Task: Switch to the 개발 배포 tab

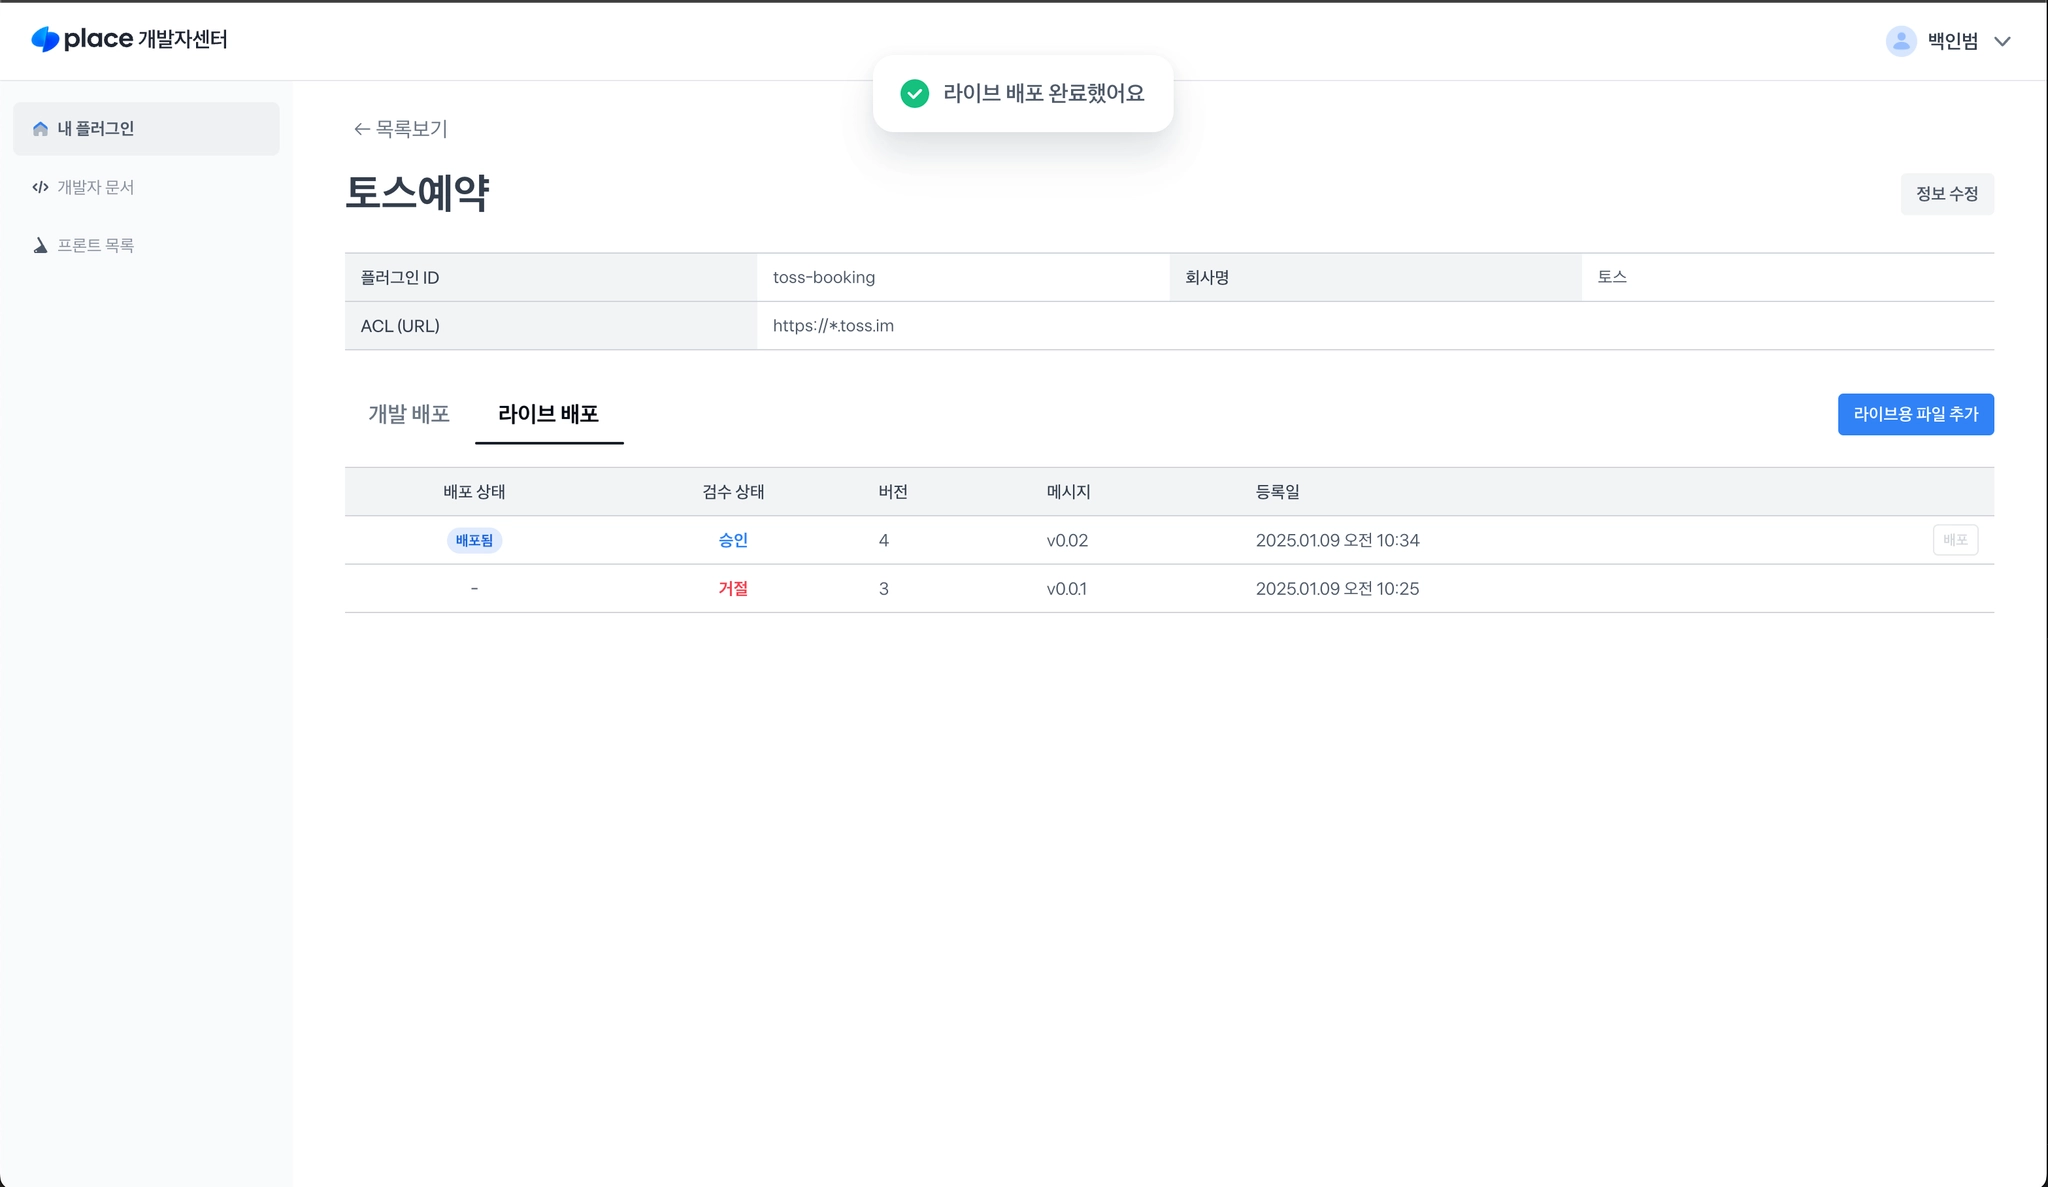Action: click(x=409, y=414)
